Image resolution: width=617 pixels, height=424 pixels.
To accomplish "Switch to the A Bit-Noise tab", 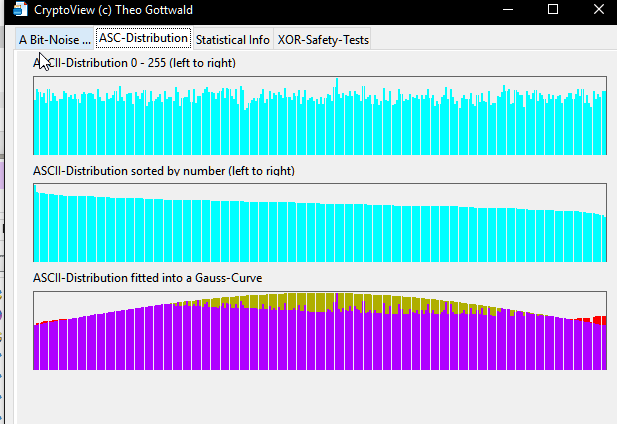I will click(54, 40).
